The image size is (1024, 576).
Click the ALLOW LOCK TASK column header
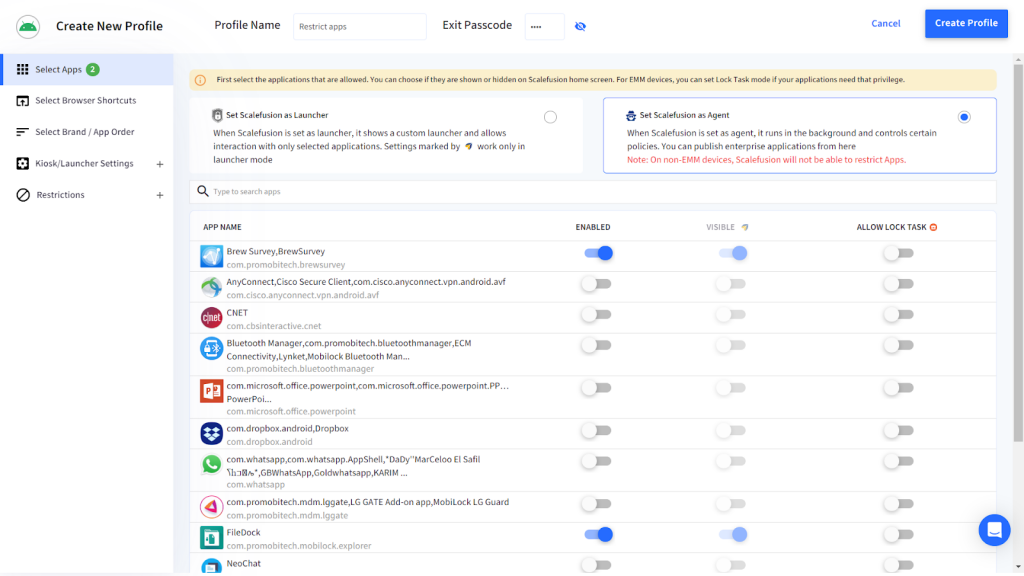point(891,227)
